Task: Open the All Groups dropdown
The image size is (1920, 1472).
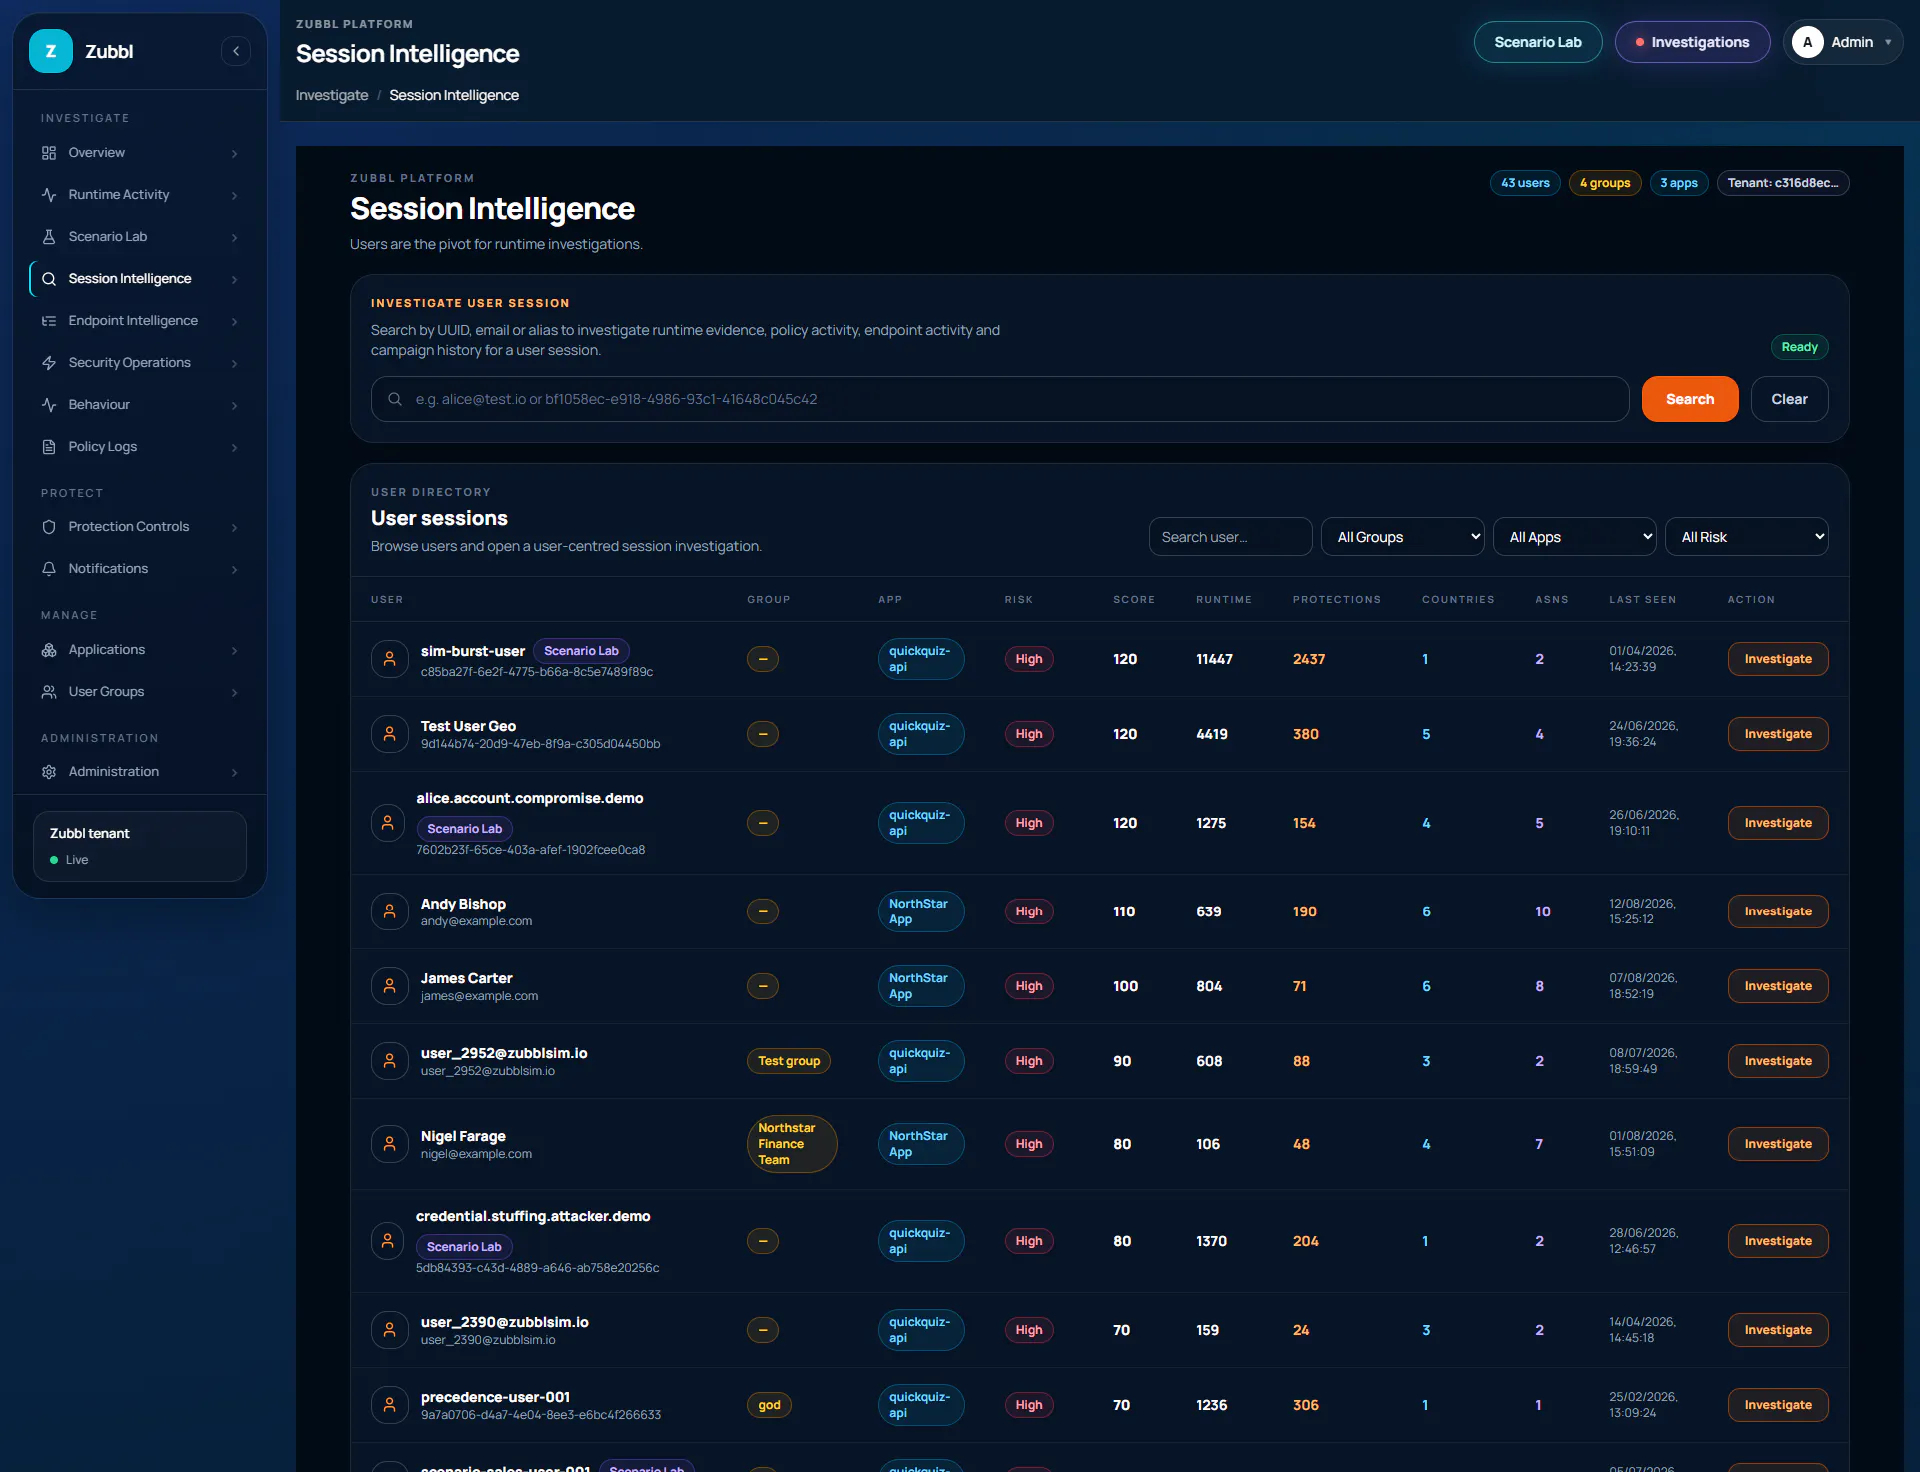Action: (x=1402, y=537)
